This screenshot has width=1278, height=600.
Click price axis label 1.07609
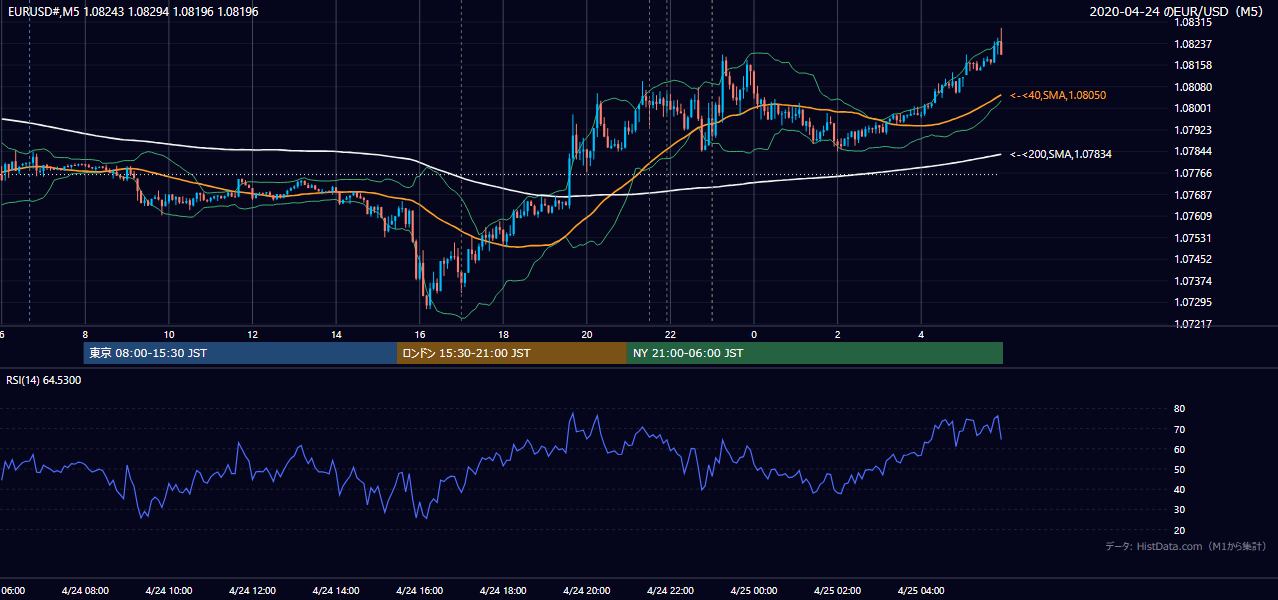pyautogui.click(x=1194, y=216)
